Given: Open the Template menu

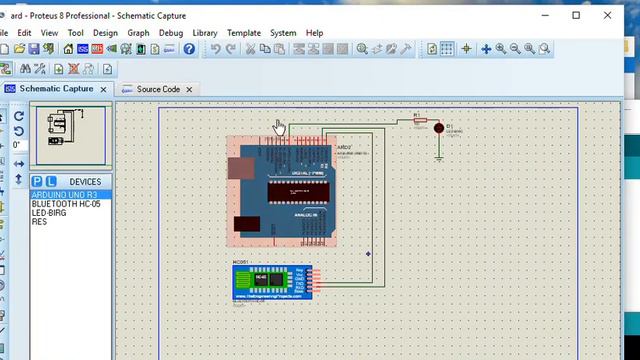Looking at the screenshot, I should point(244,33).
